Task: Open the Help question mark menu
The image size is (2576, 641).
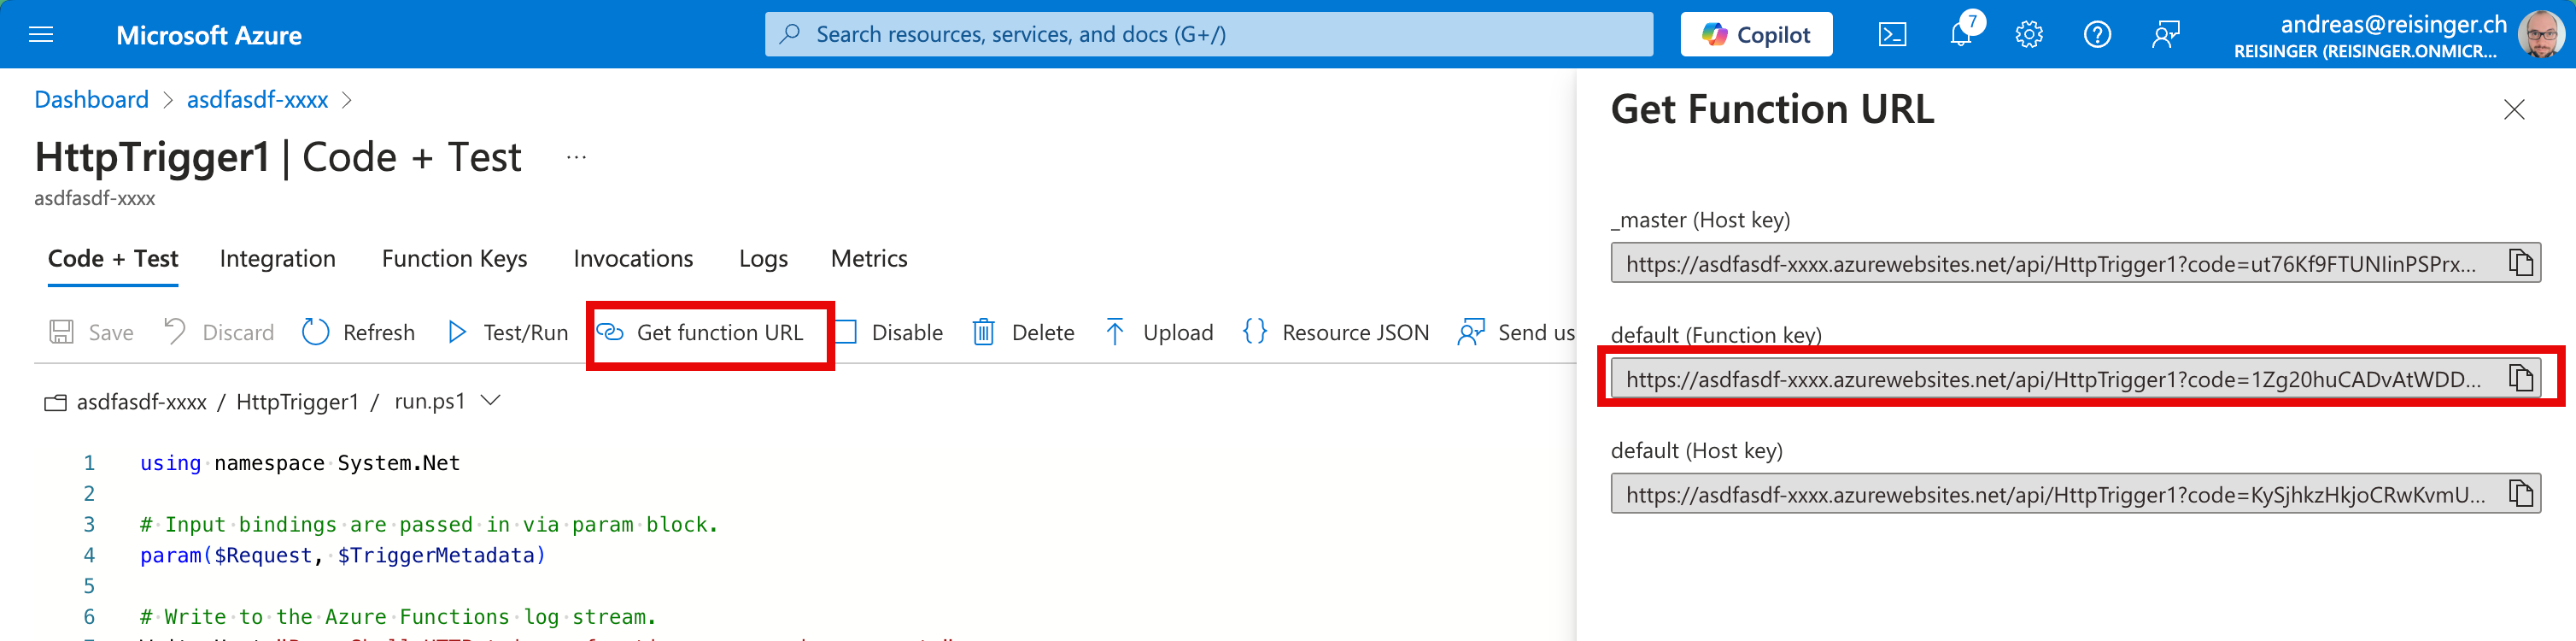Action: coord(2097,35)
